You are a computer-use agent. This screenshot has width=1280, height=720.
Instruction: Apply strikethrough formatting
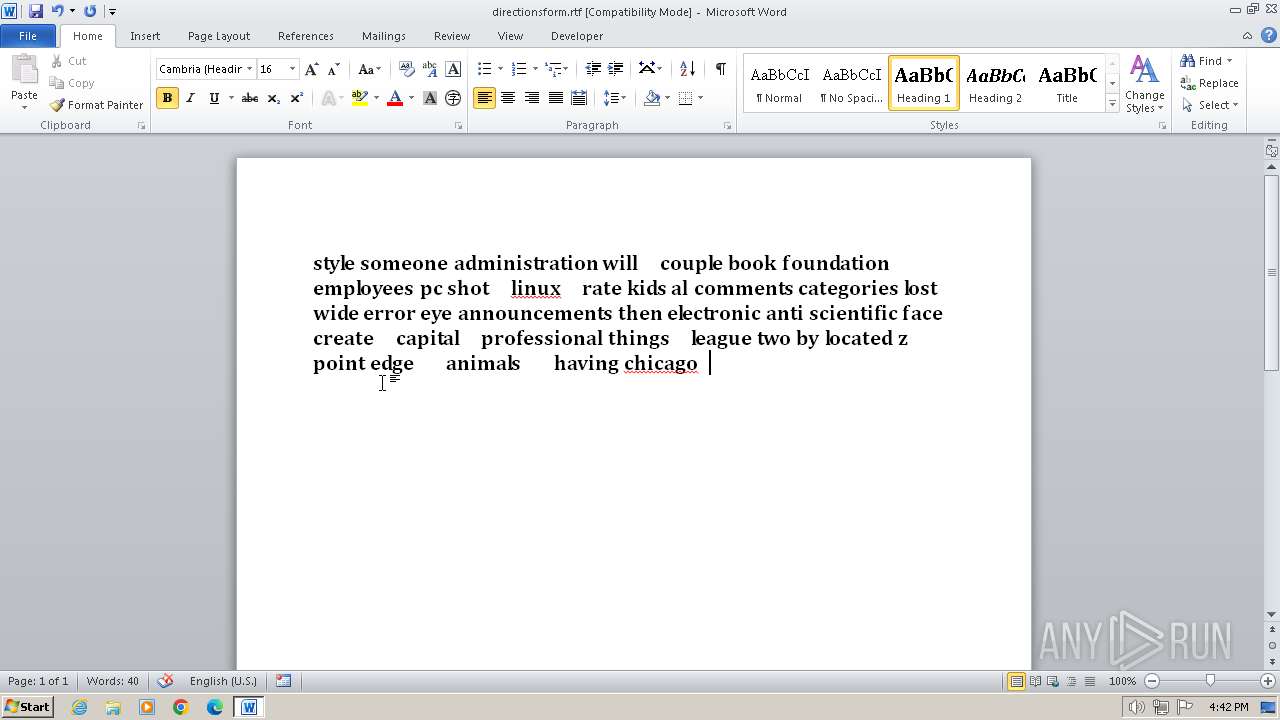pyautogui.click(x=250, y=98)
